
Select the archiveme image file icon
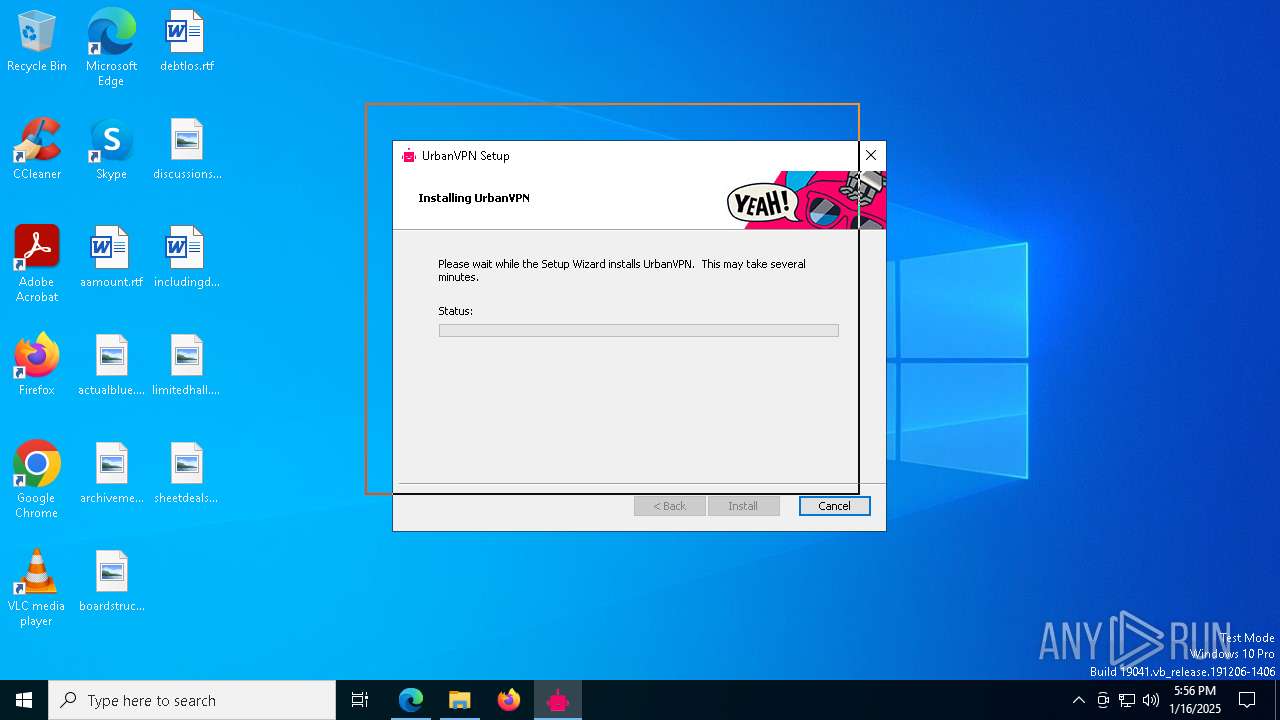click(x=111, y=474)
